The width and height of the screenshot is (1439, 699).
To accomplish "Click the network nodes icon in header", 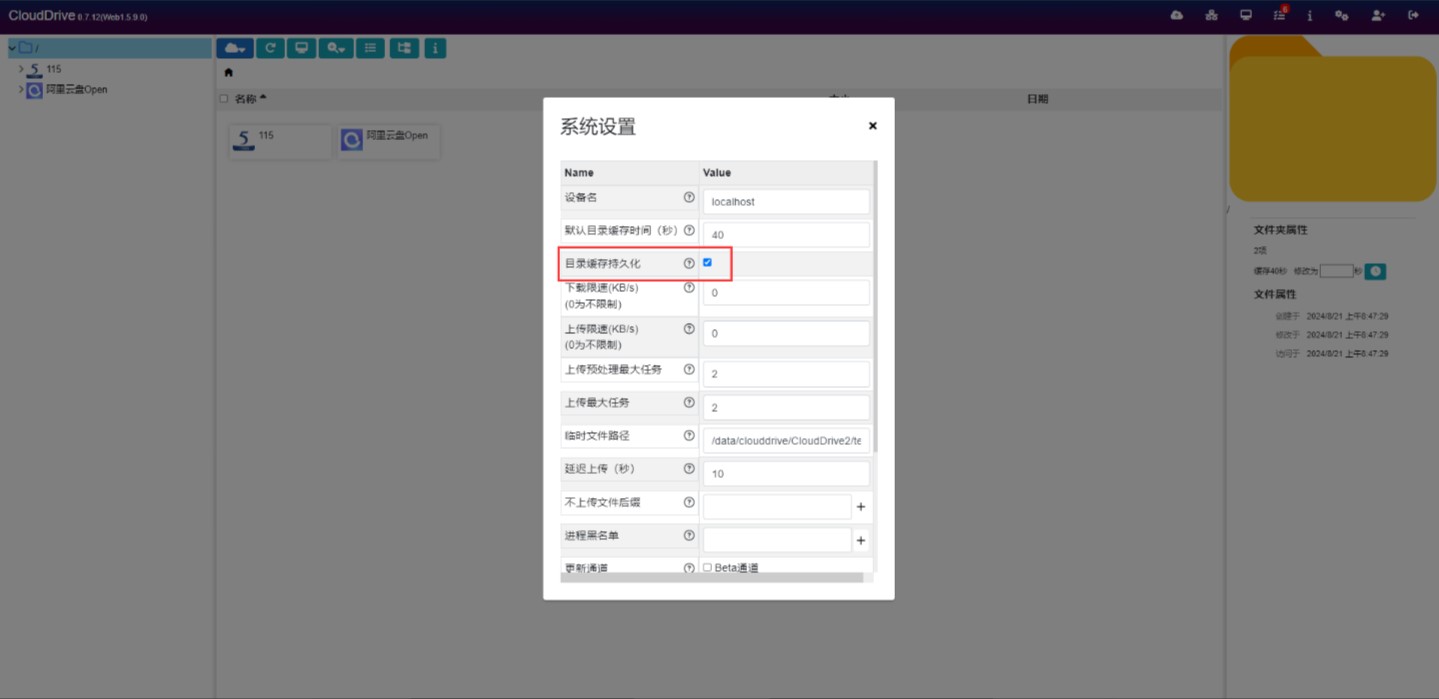I will point(1211,15).
